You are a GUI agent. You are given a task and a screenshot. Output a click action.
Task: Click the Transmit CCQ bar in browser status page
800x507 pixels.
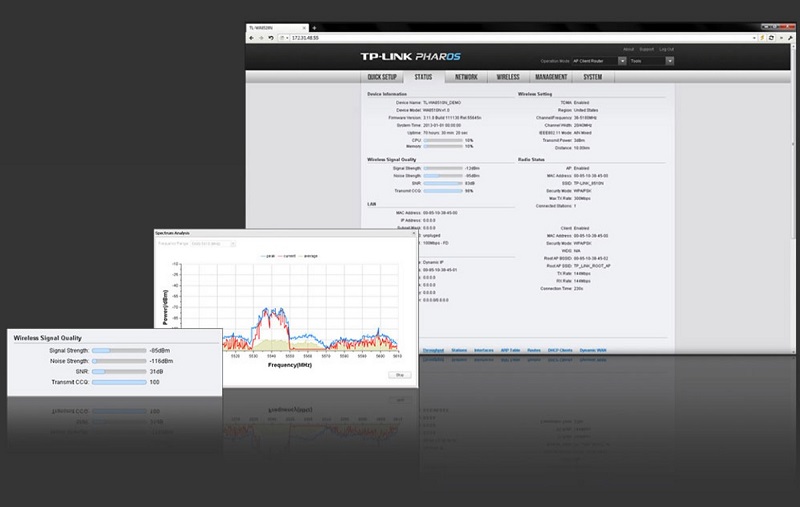pyautogui.click(x=443, y=191)
